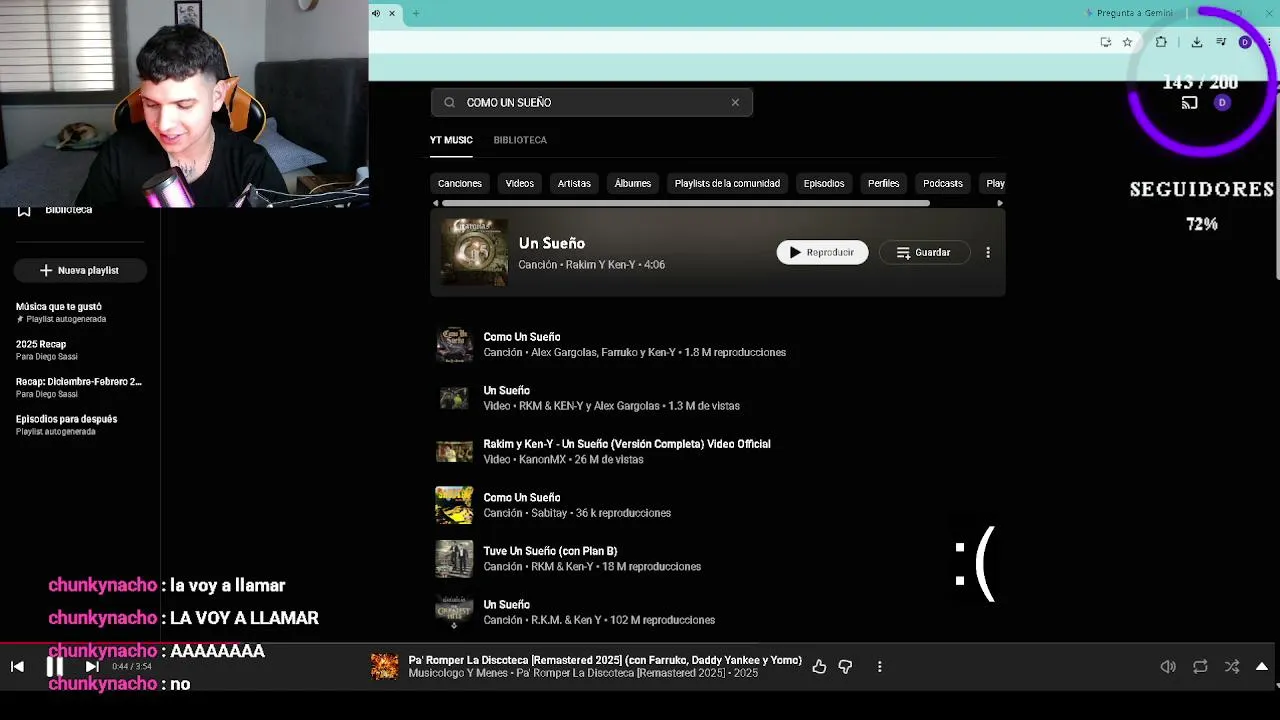Click the right arrow of chips scrollbar
Viewport: 1280px width, 720px height.
(x=1000, y=203)
